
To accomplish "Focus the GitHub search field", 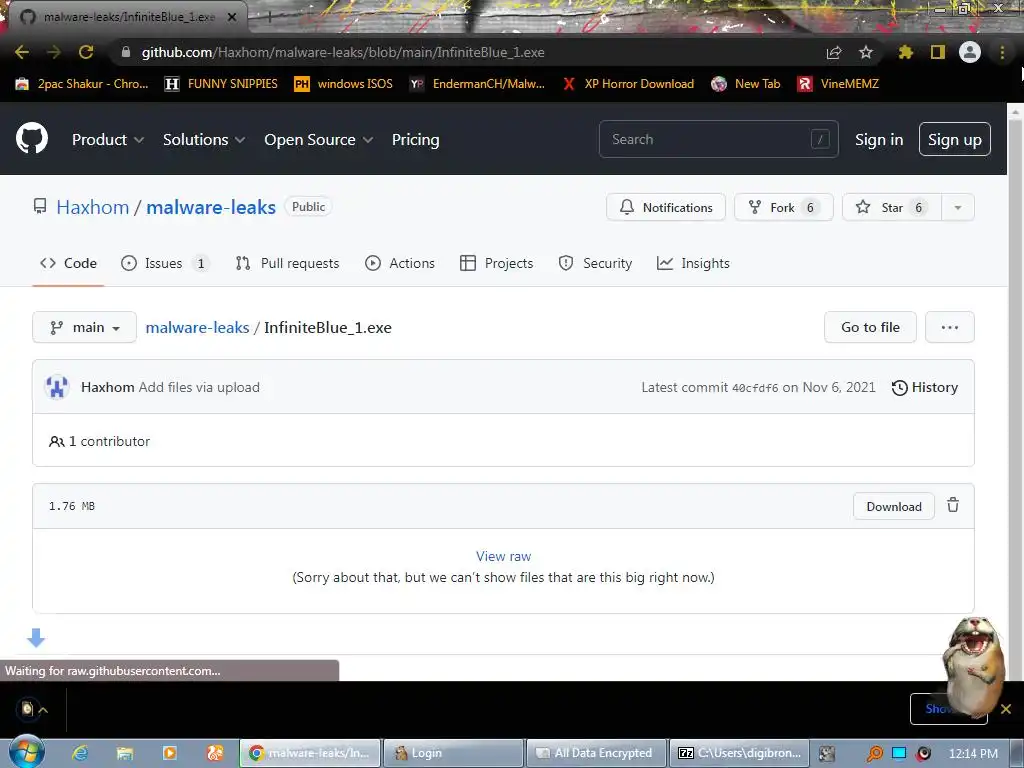I will 718,139.
